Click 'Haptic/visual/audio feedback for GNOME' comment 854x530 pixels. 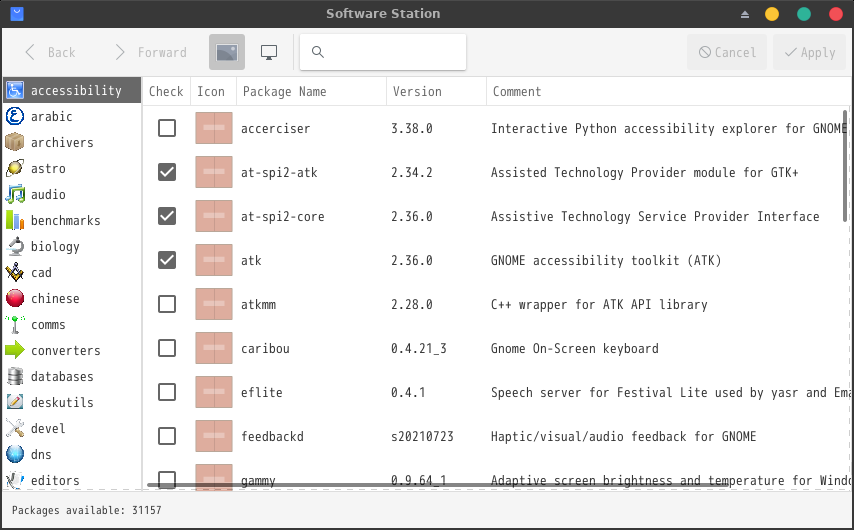(624, 436)
